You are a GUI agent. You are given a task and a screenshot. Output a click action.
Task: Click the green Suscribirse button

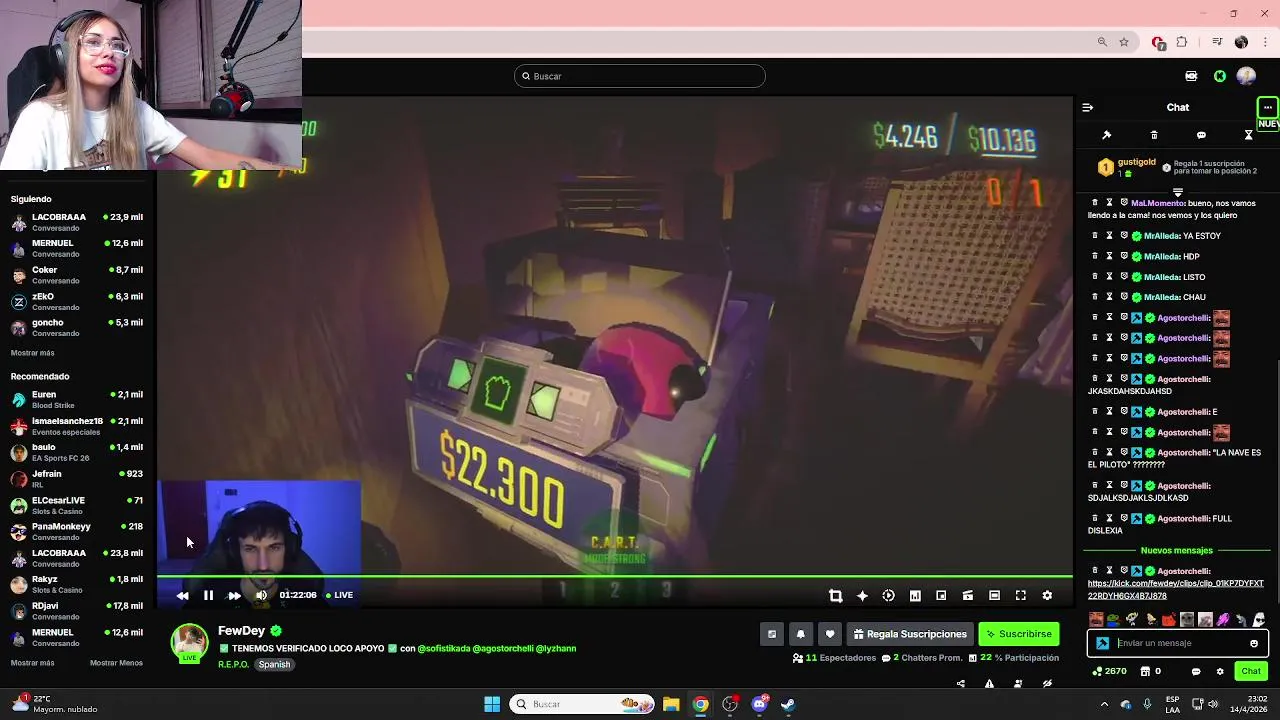(x=1018, y=634)
